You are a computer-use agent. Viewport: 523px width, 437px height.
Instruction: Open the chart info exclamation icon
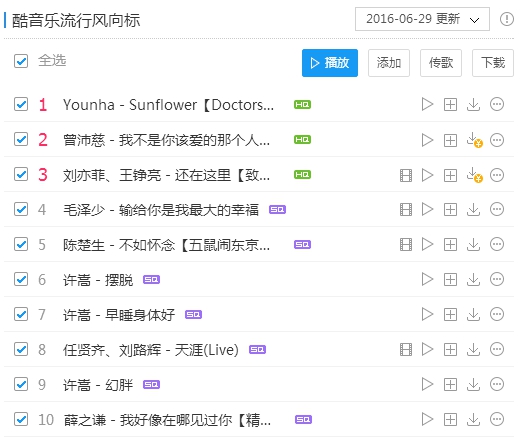coord(507,19)
